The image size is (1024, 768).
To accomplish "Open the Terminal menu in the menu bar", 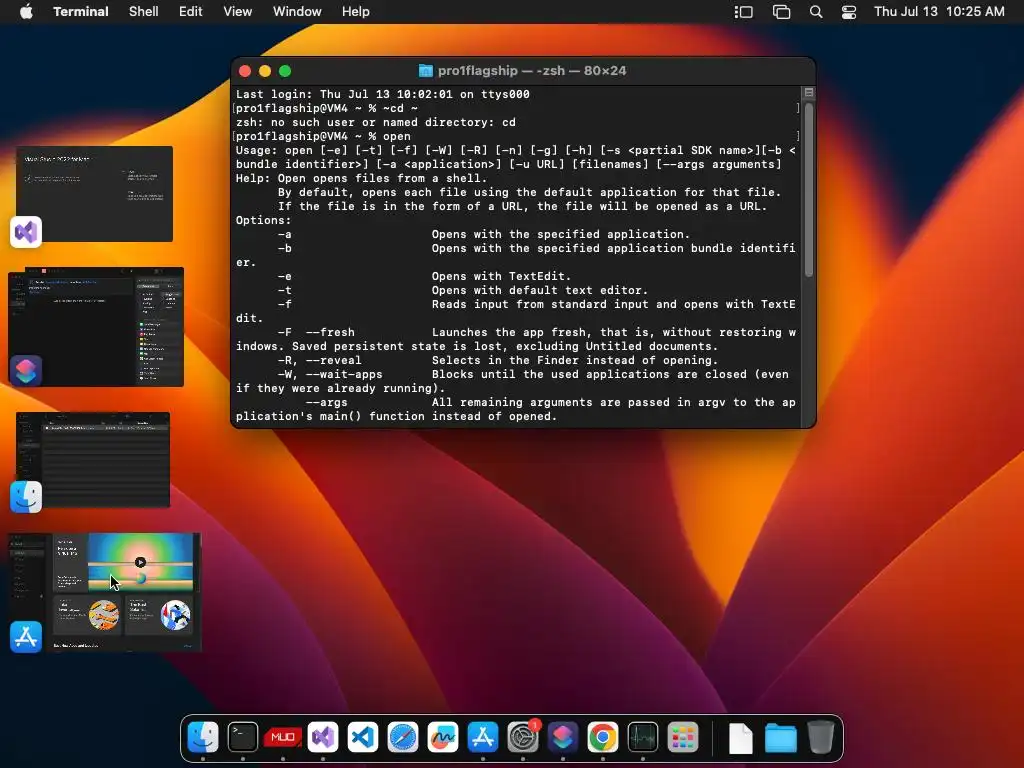I will [x=81, y=11].
